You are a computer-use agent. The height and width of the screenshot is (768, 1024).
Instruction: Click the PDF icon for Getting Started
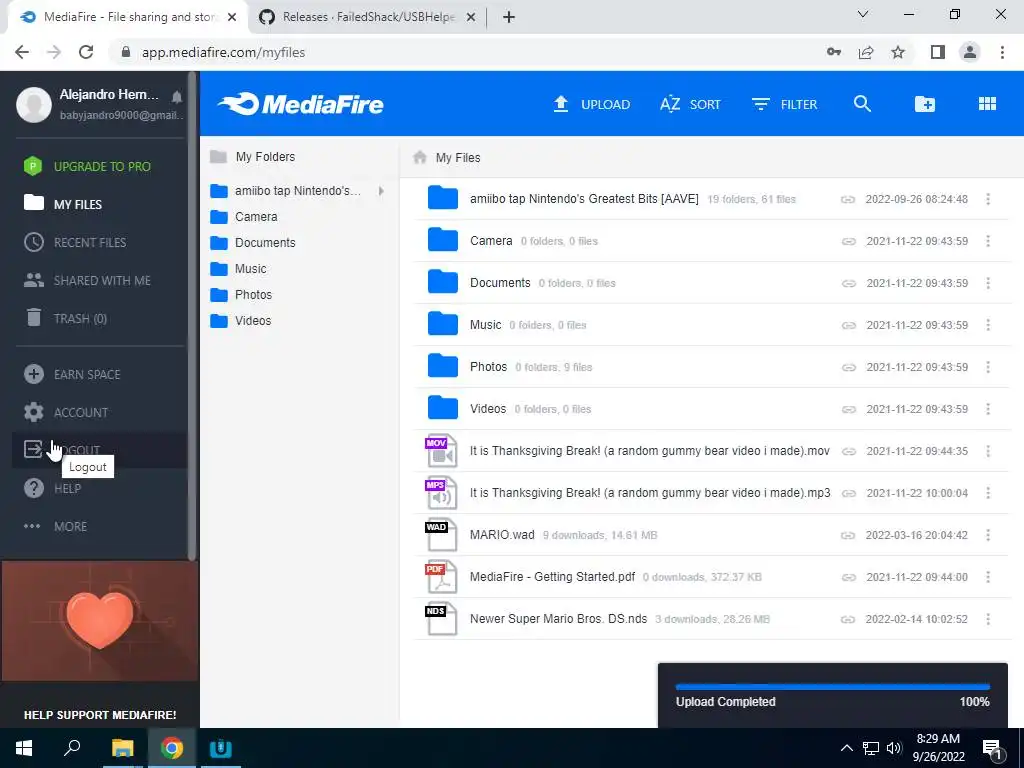click(x=441, y=577)
